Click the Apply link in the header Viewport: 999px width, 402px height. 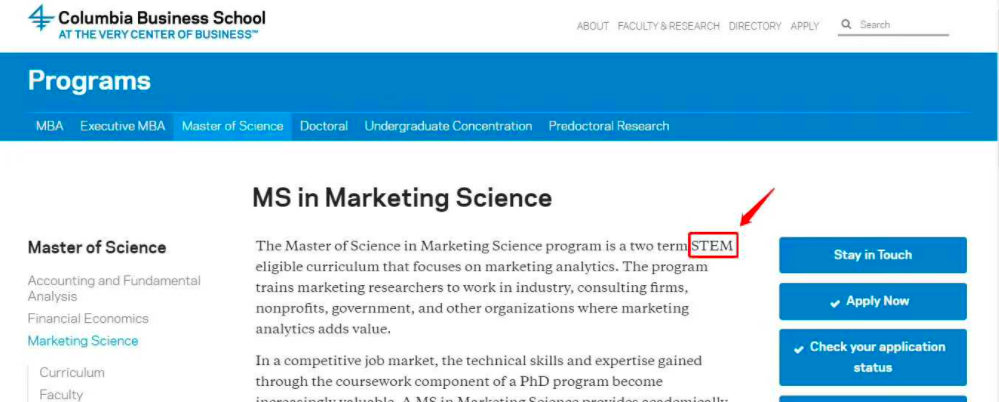point(804,26)
